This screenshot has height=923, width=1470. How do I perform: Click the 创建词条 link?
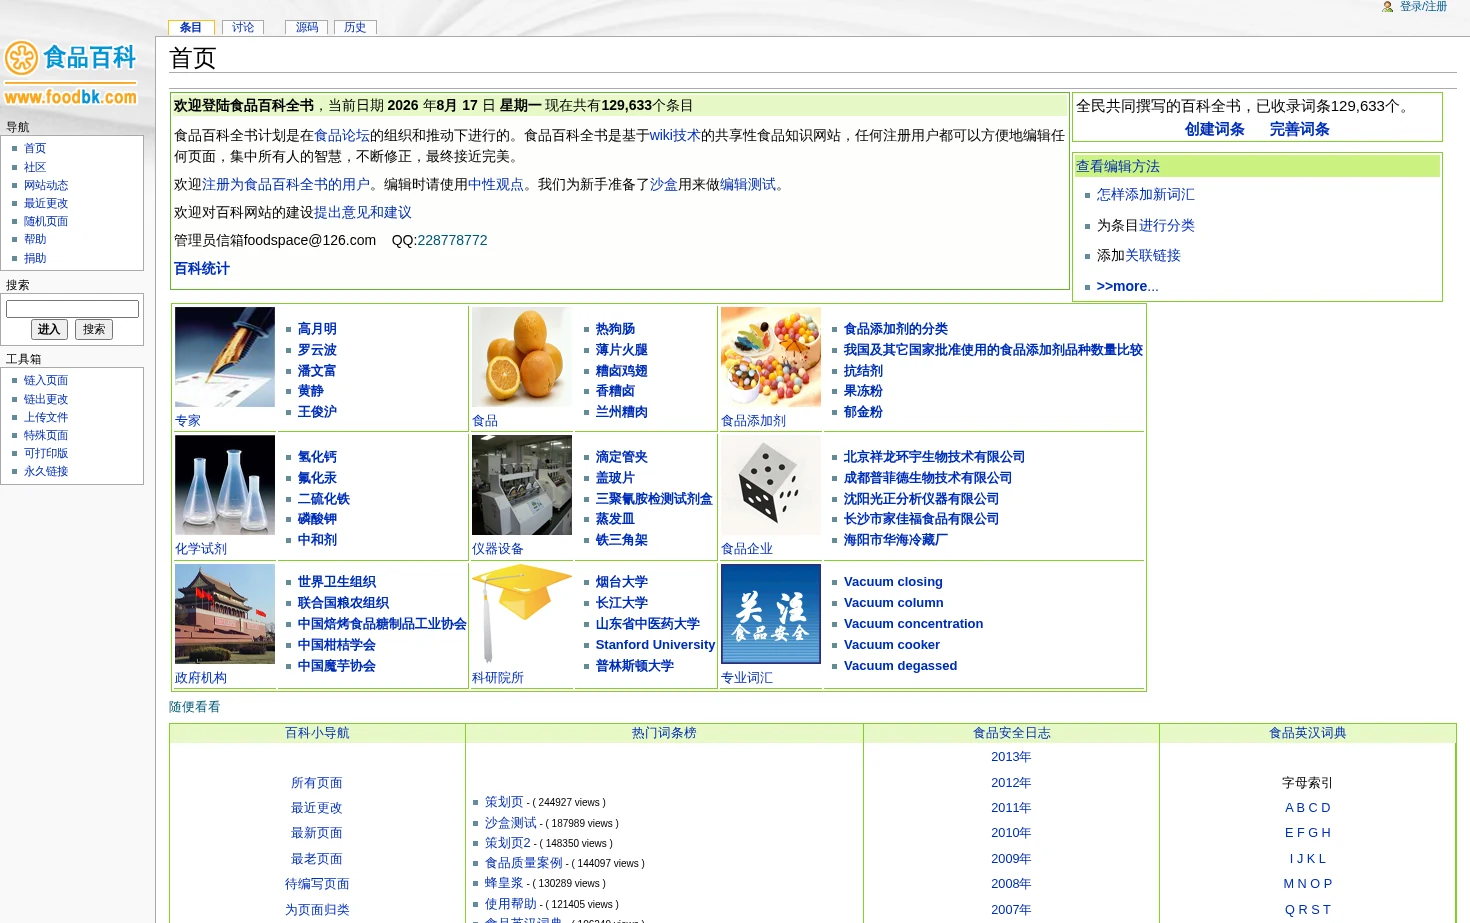click(1215, 129)
